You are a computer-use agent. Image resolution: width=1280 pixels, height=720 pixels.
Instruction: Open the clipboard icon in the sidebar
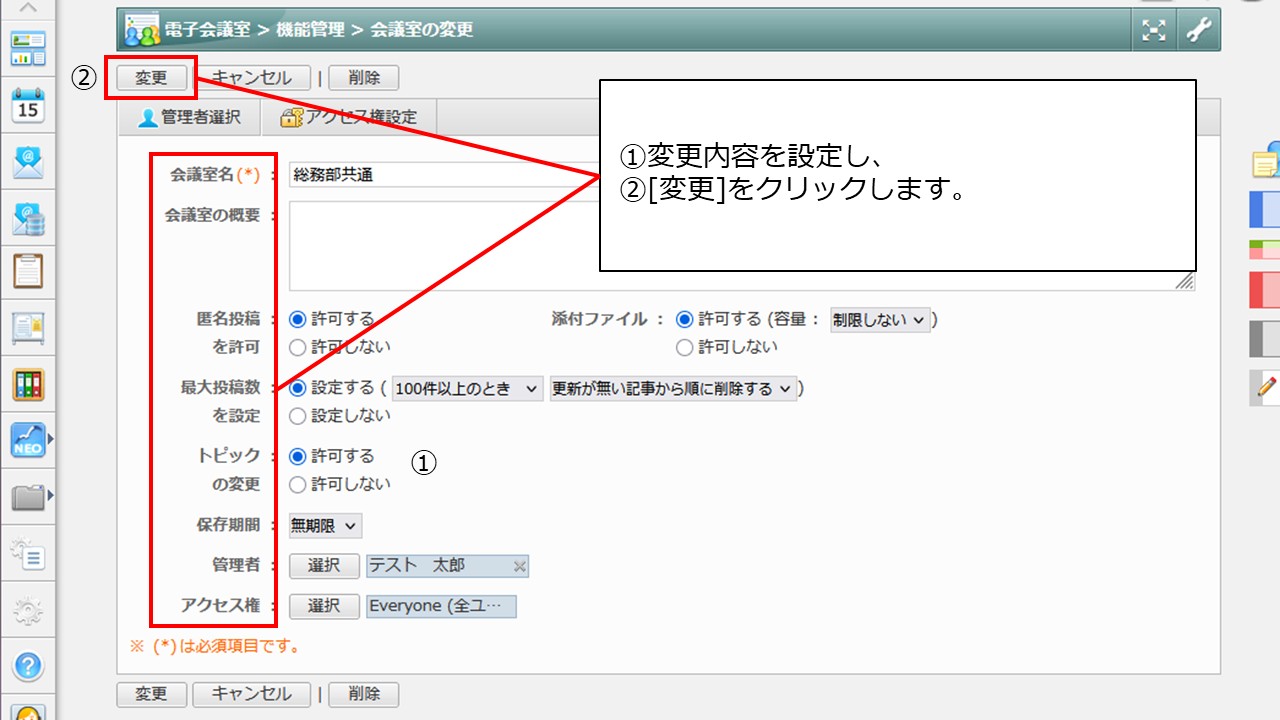[x=28, y=272]
